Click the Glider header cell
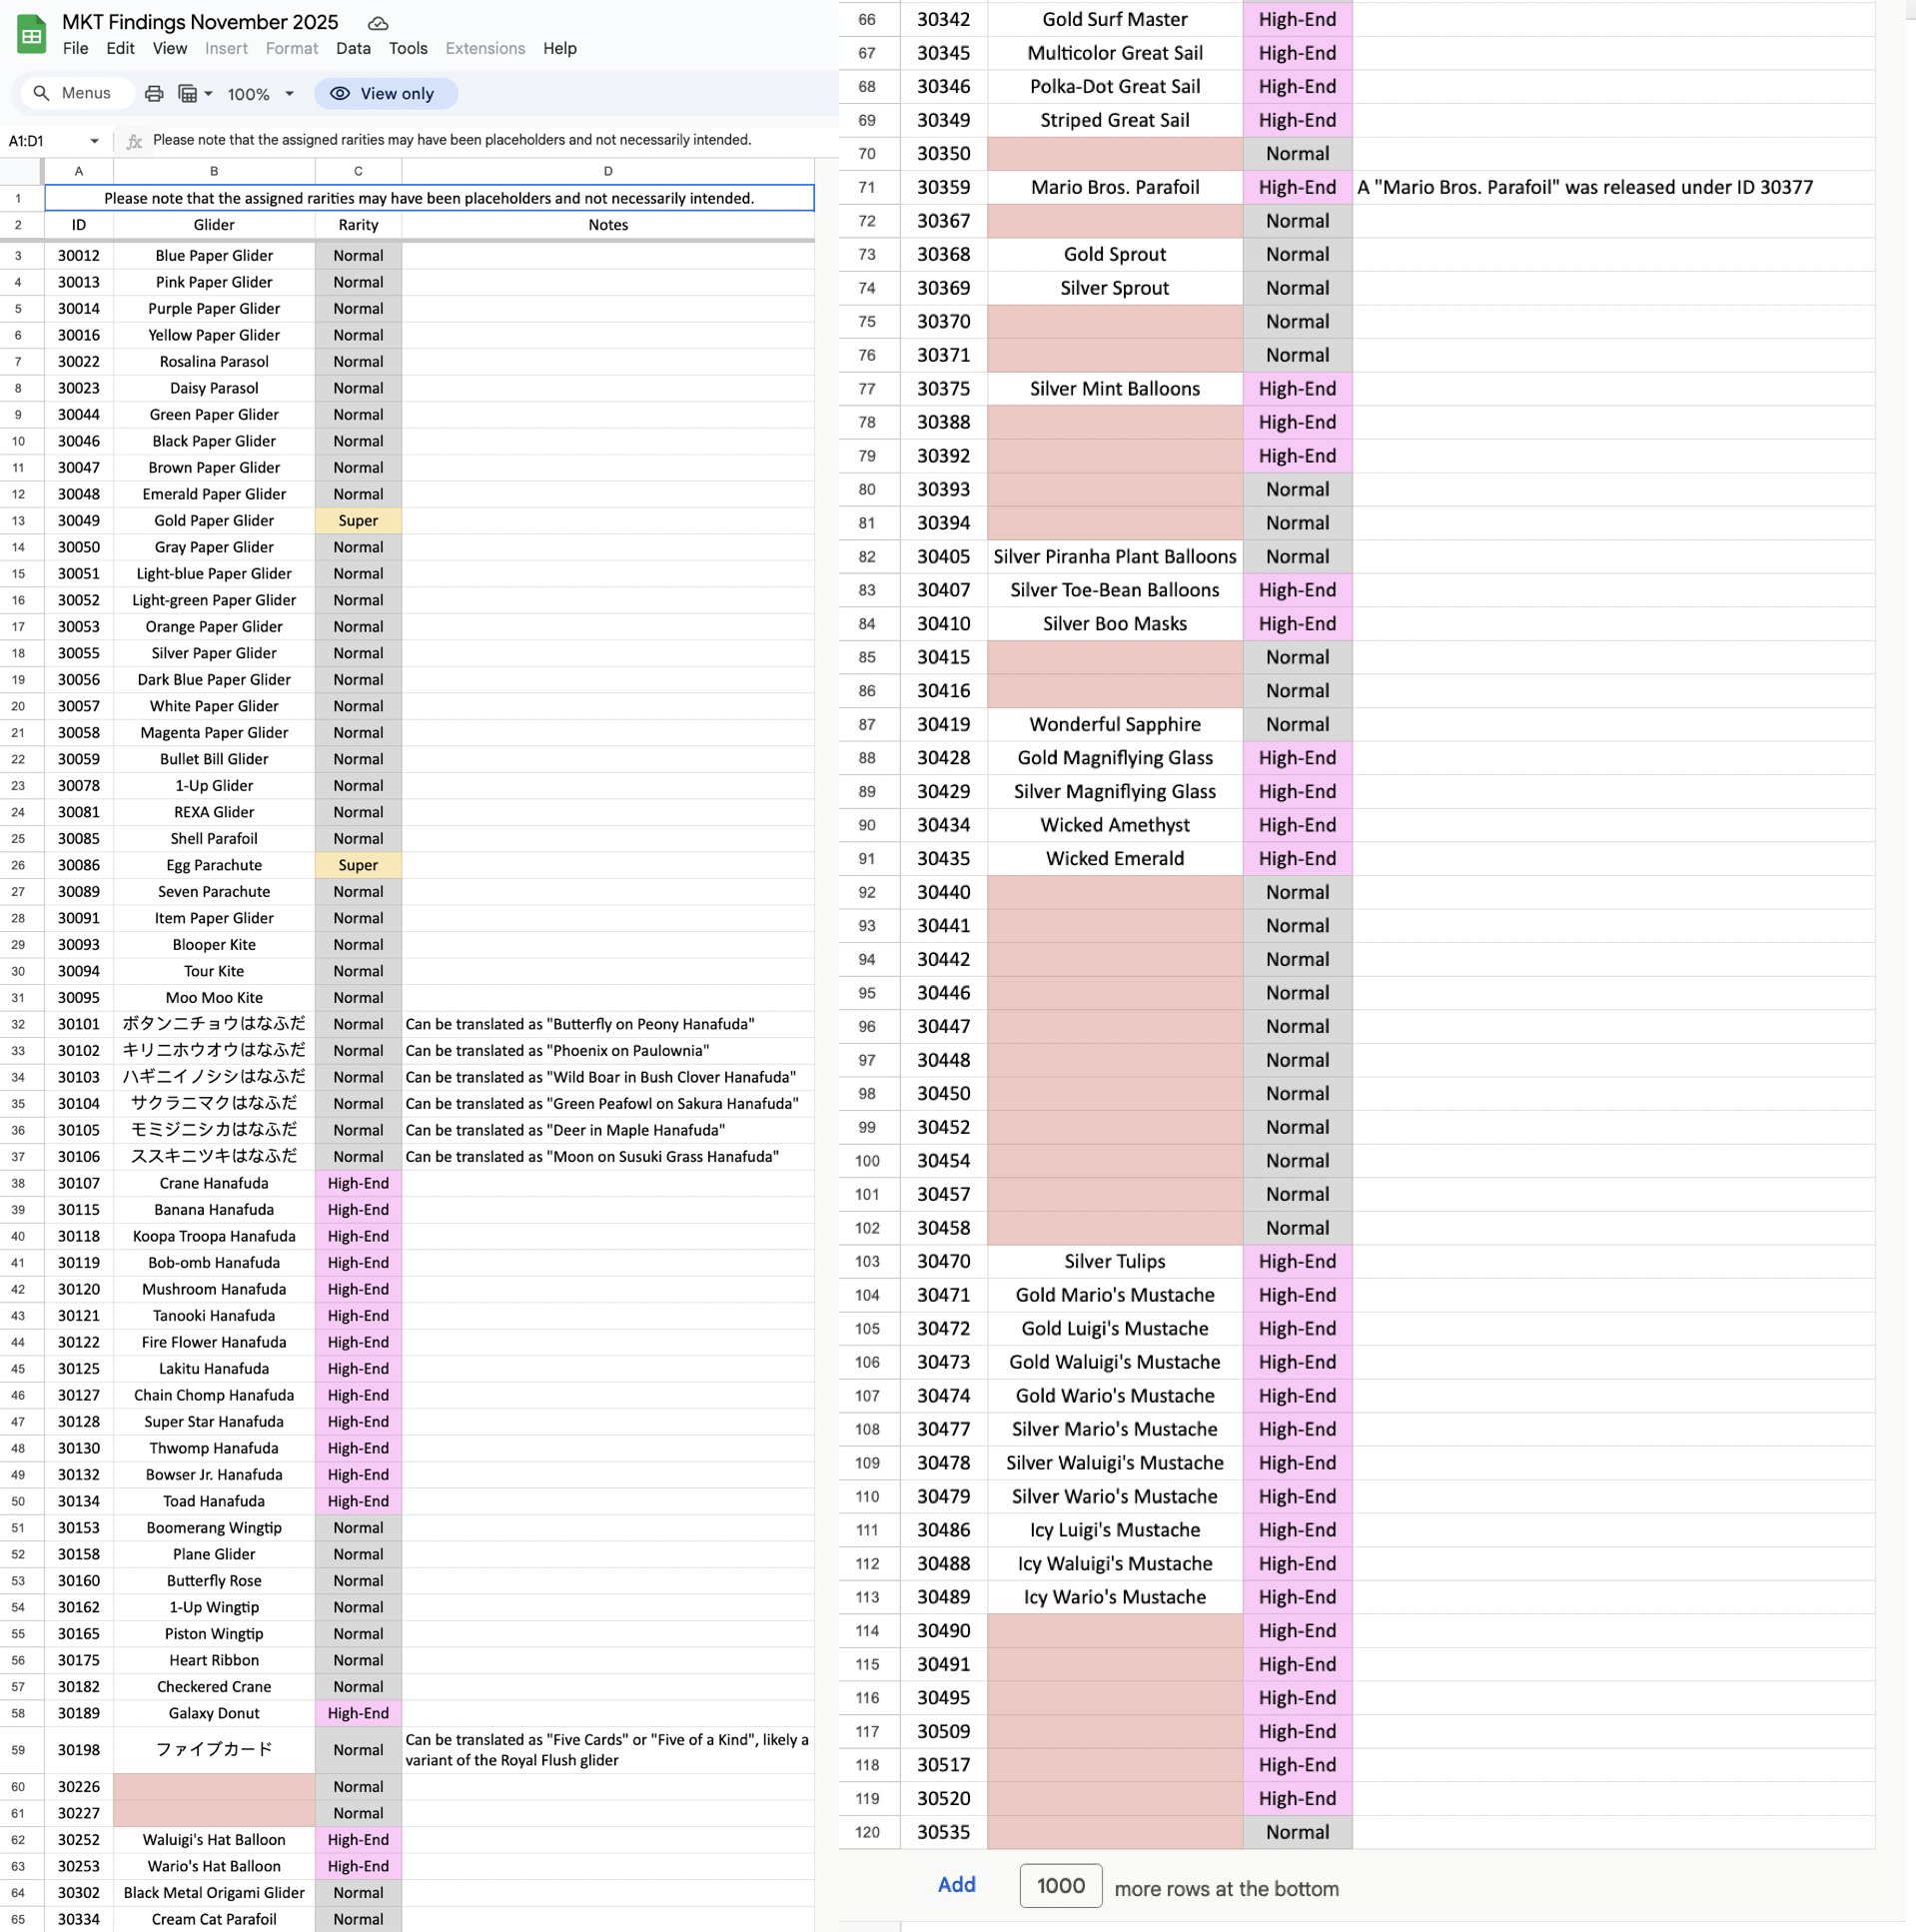This screenshot has height=1932, width=1916. click(214, 225)
